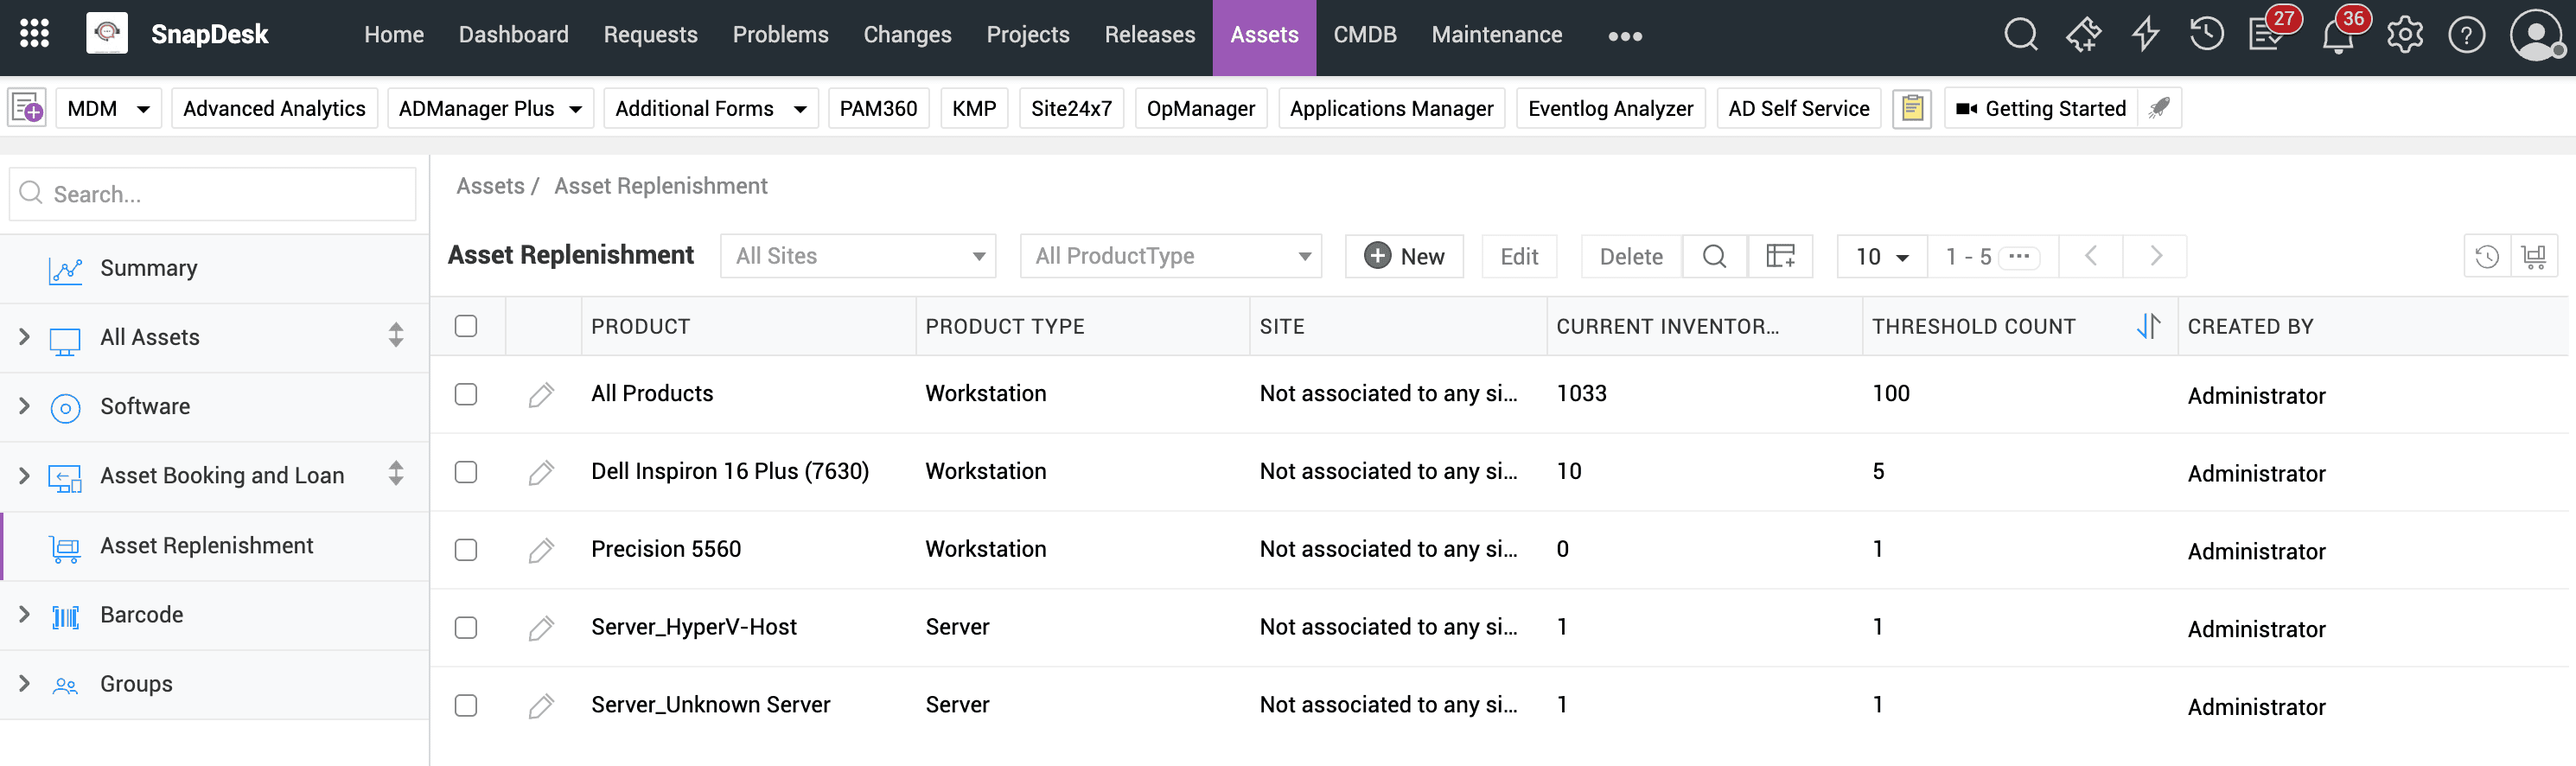Screen dimensions: 2576x766
Task: Open replenishment history clock icon
Action: pyautogui.click(x=2487, y=257)
